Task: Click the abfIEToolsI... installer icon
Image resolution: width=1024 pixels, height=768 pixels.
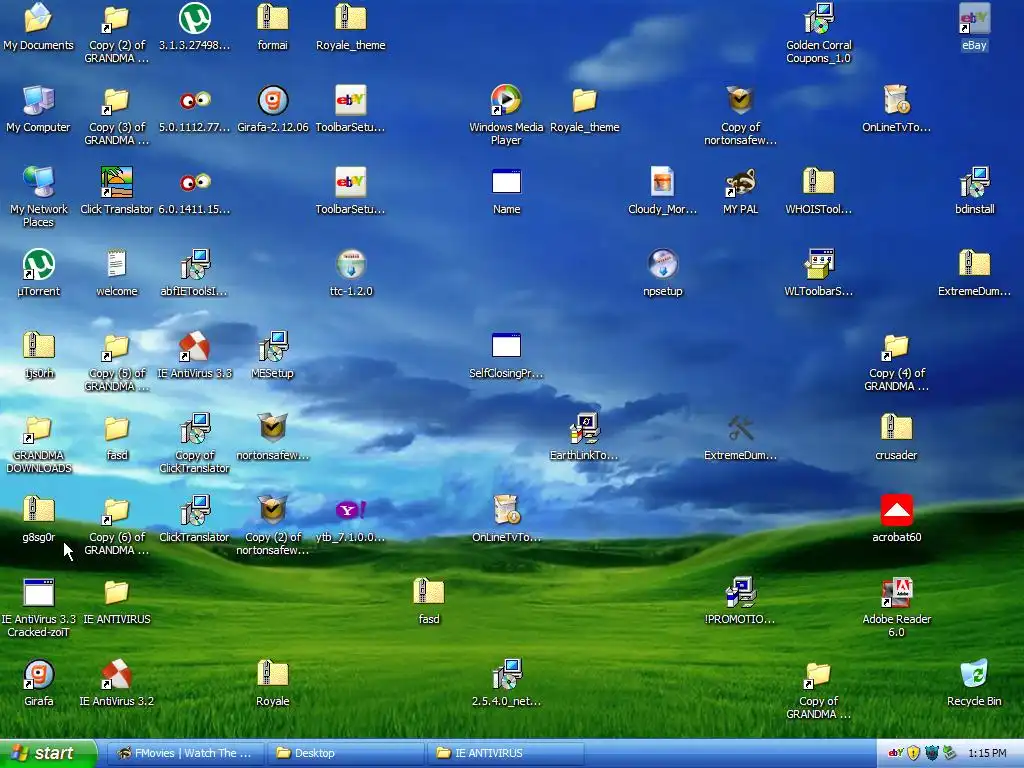Action: (x=195, y=264)
